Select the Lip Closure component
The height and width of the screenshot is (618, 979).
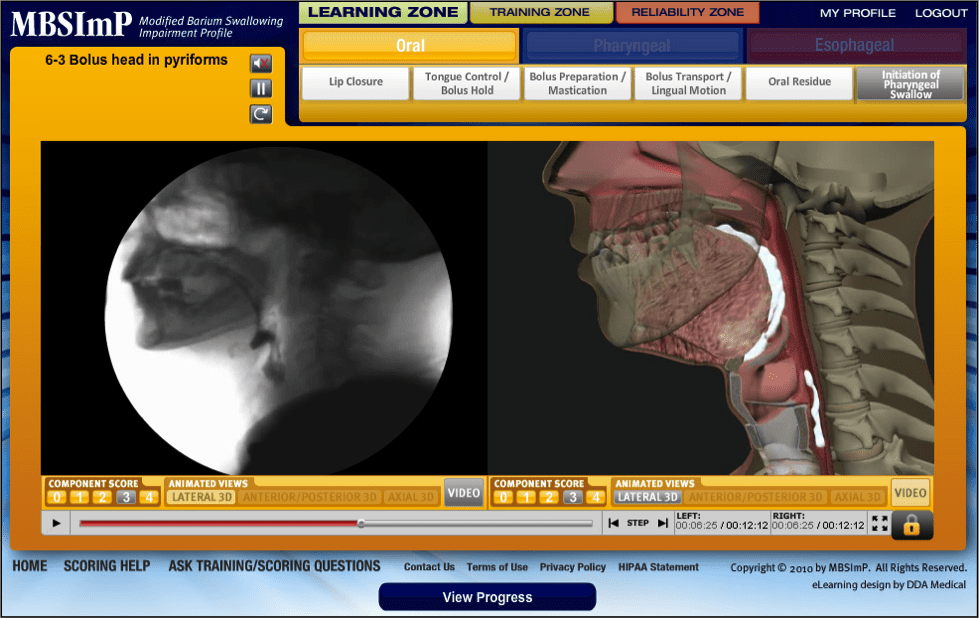coord(356,83)
